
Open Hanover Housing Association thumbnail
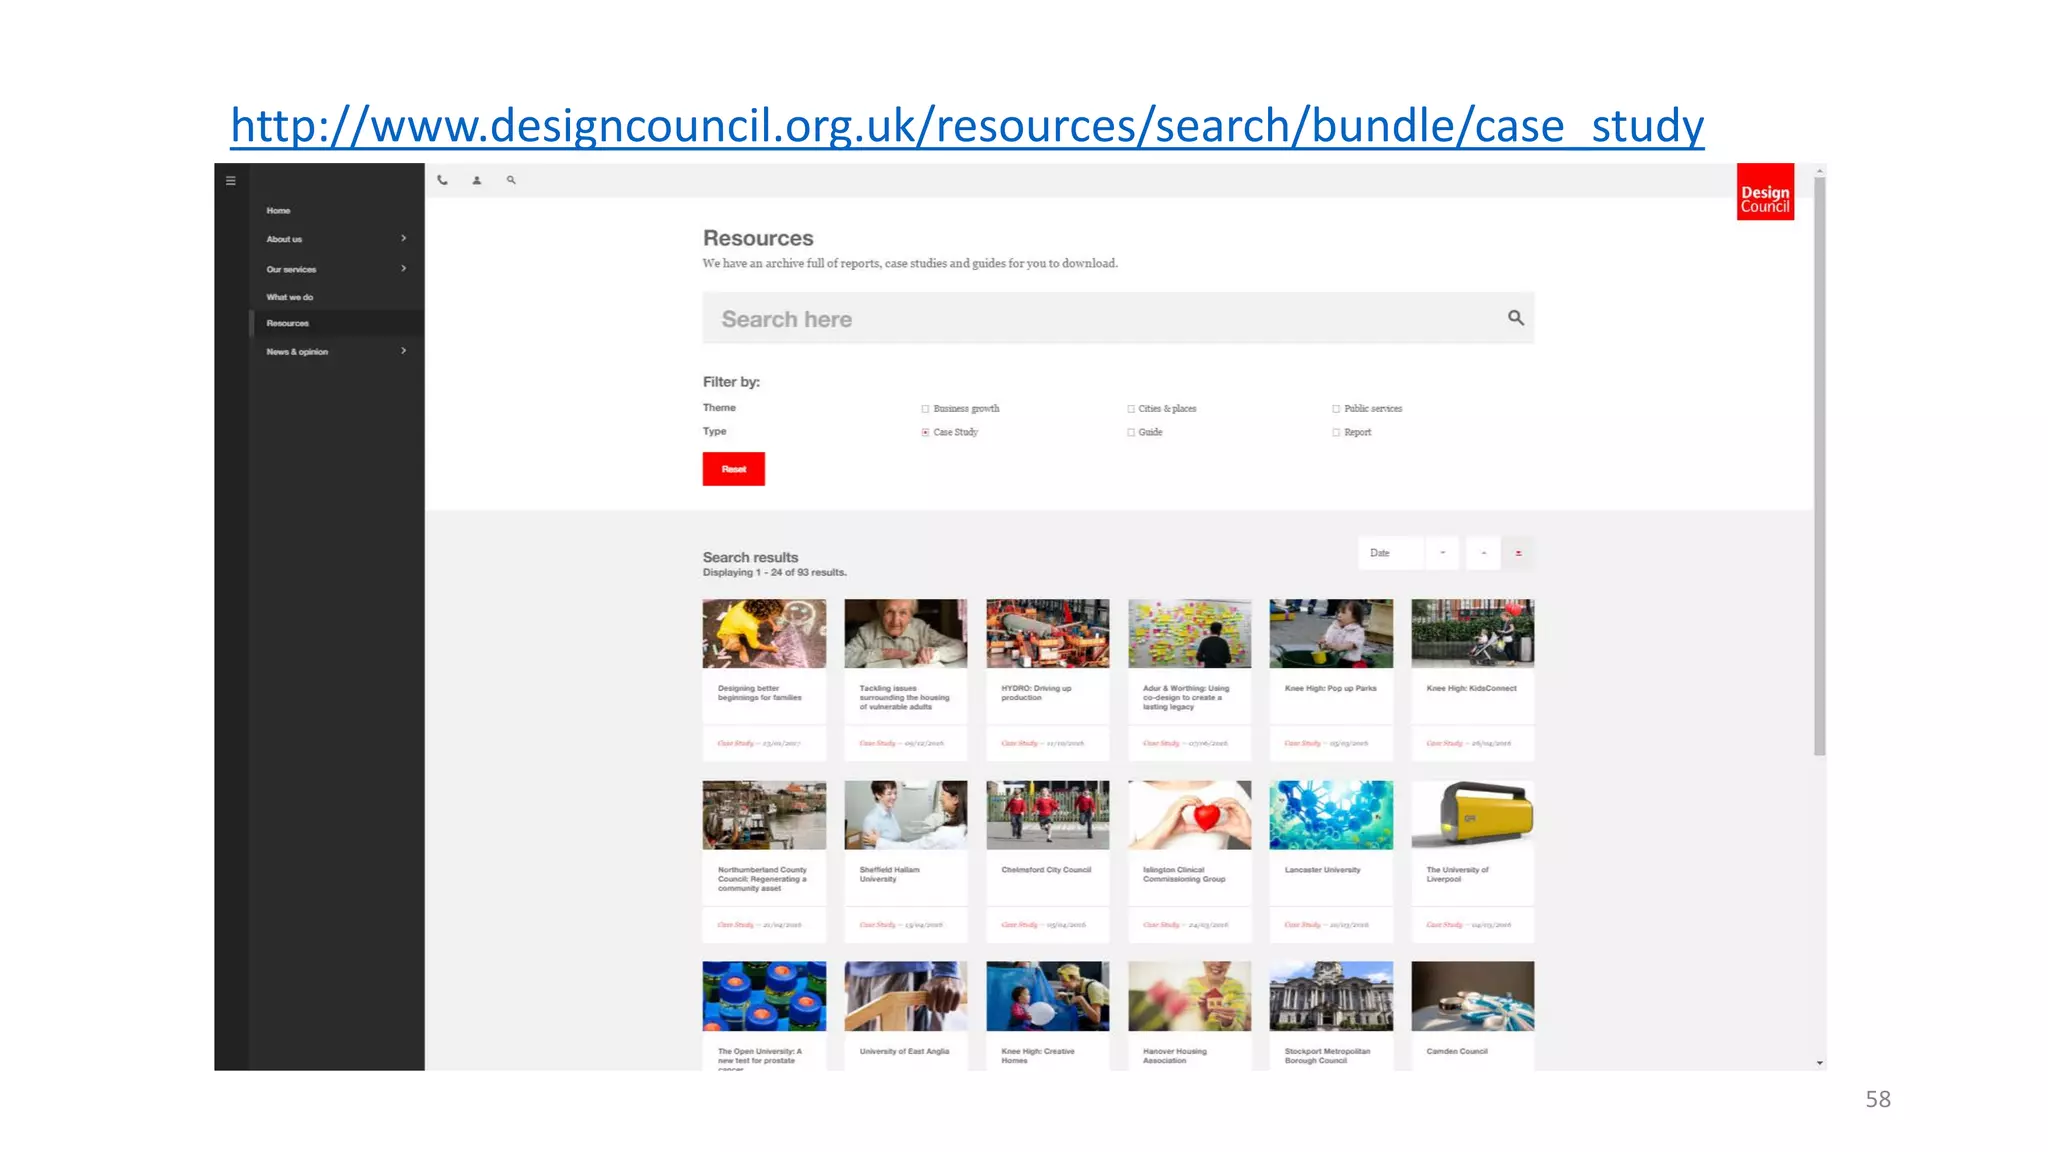[x=1189, y=996]
